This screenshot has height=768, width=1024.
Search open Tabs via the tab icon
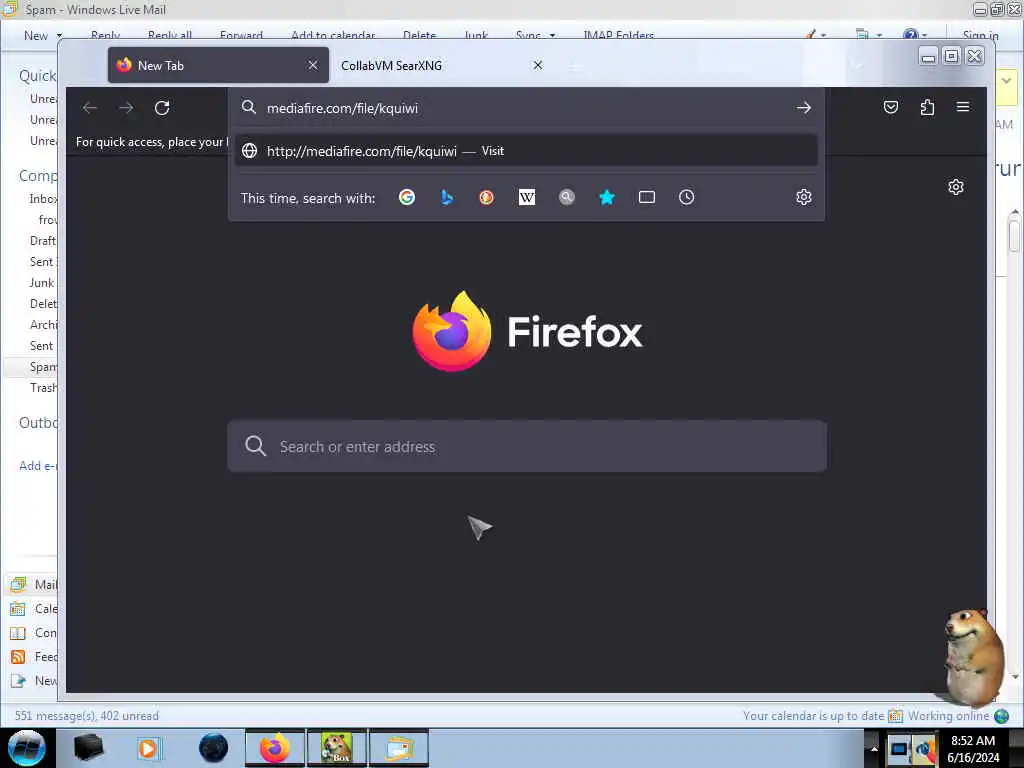[x=647, y=197]
